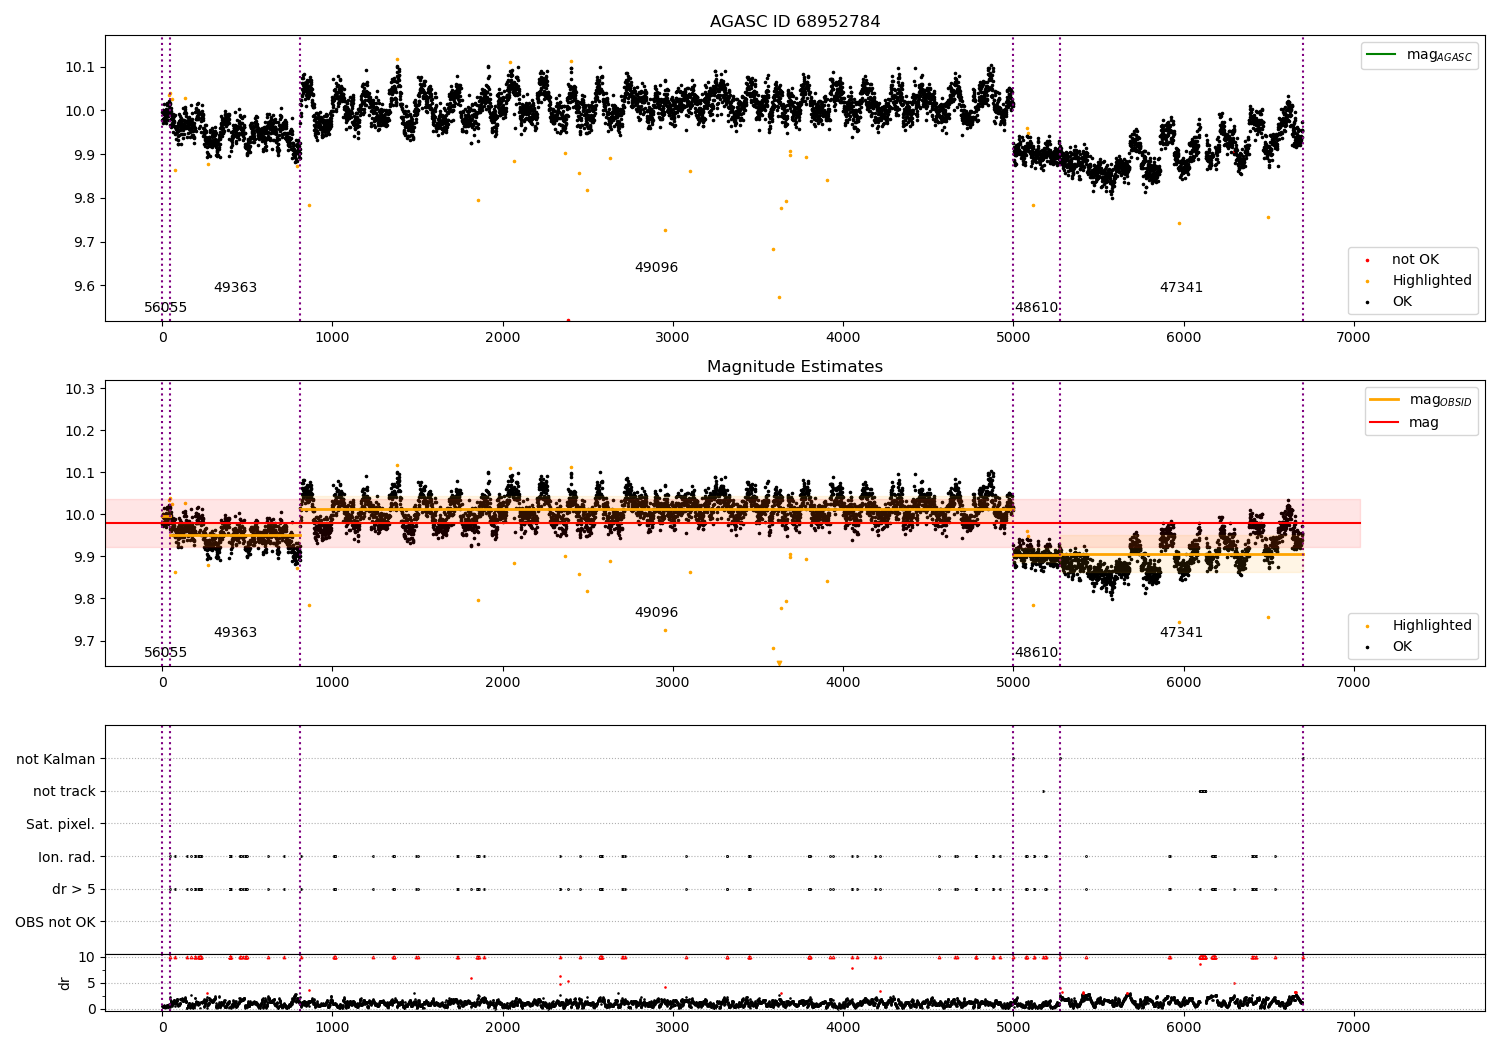Click obsid label 49363 in Magnitude Estimates plot
Screen dimensions: 1500x1050
click(x=235, y=633)
